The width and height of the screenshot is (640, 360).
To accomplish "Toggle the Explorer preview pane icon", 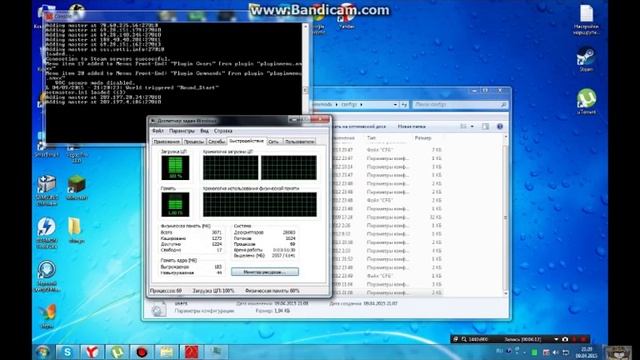I will 485,127.
